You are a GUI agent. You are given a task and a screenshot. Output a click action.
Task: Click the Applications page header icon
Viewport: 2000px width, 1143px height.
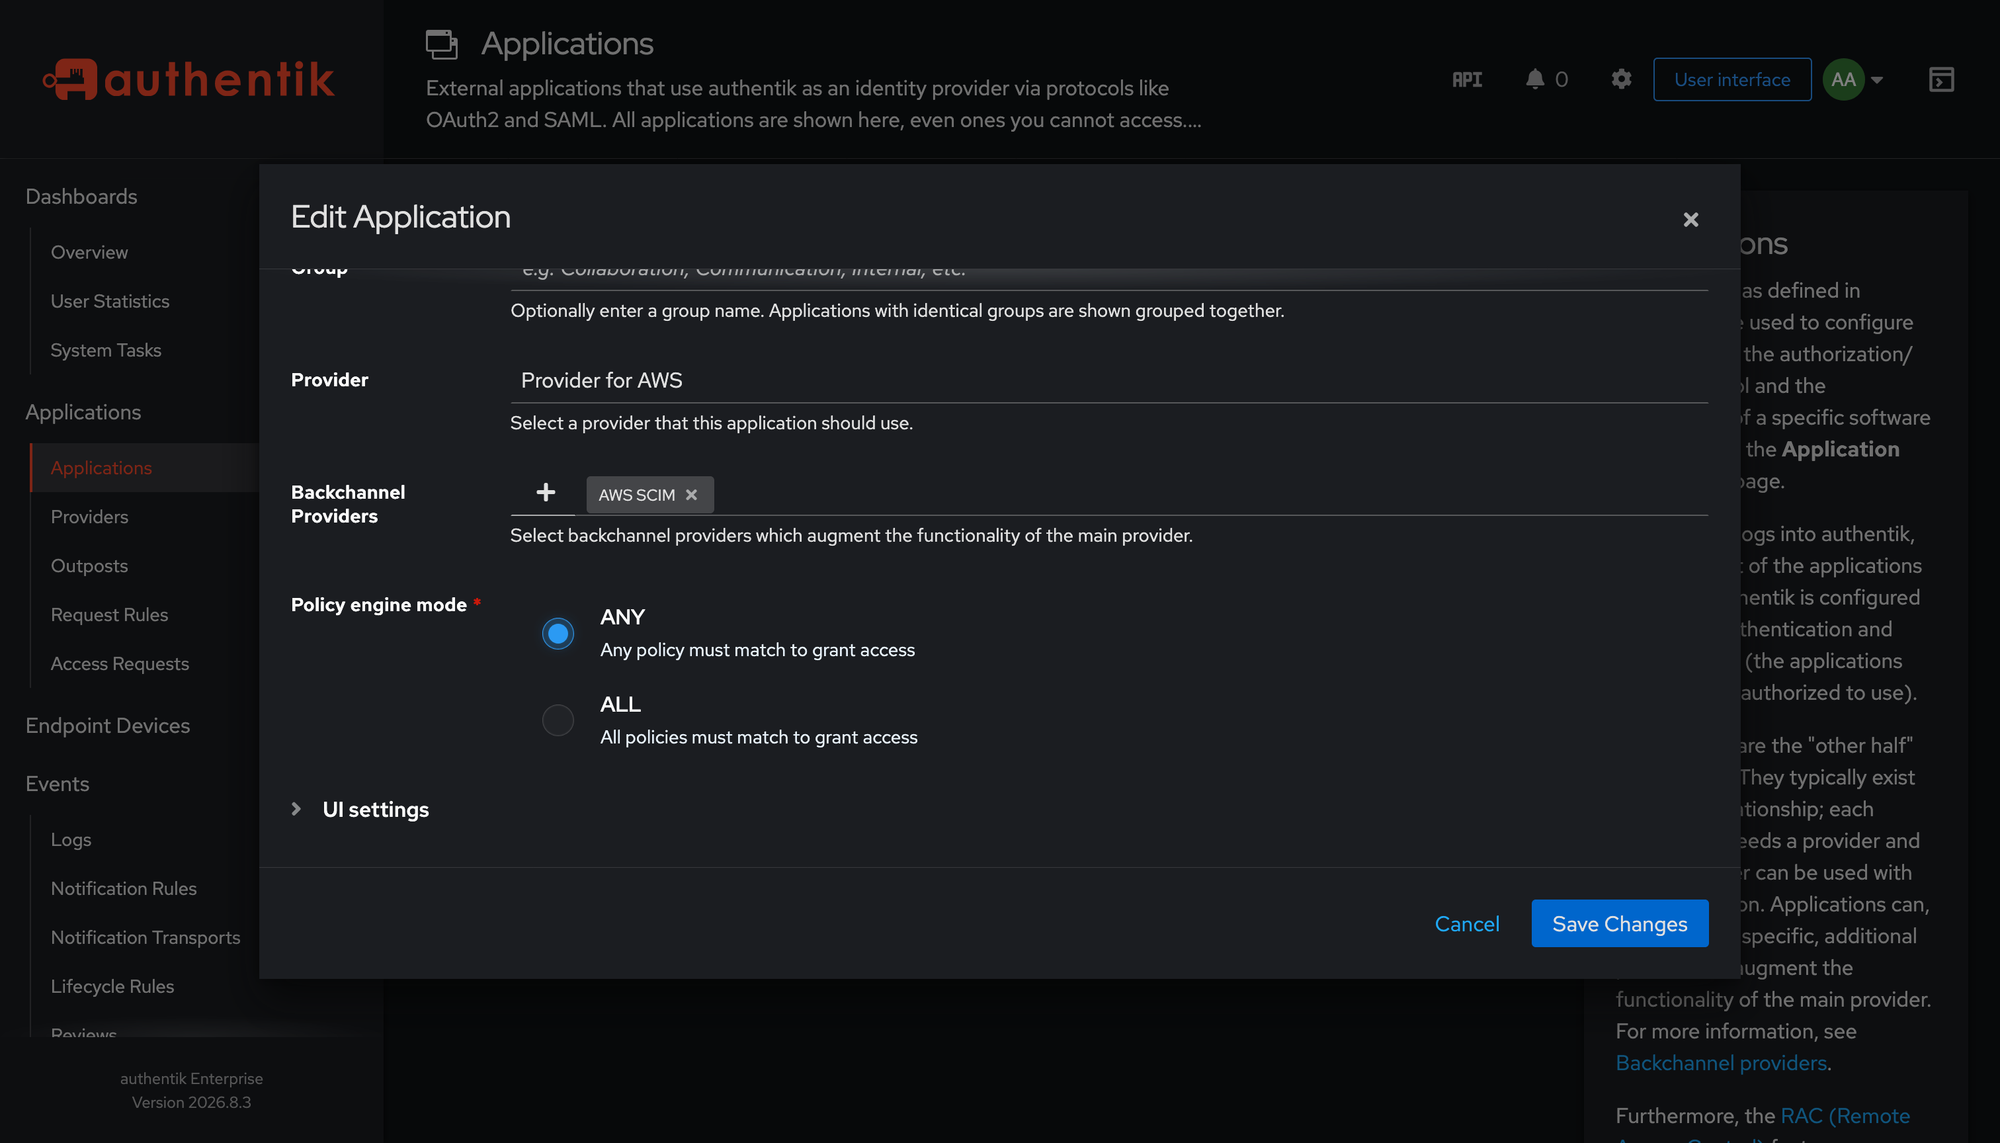point(441,44)
